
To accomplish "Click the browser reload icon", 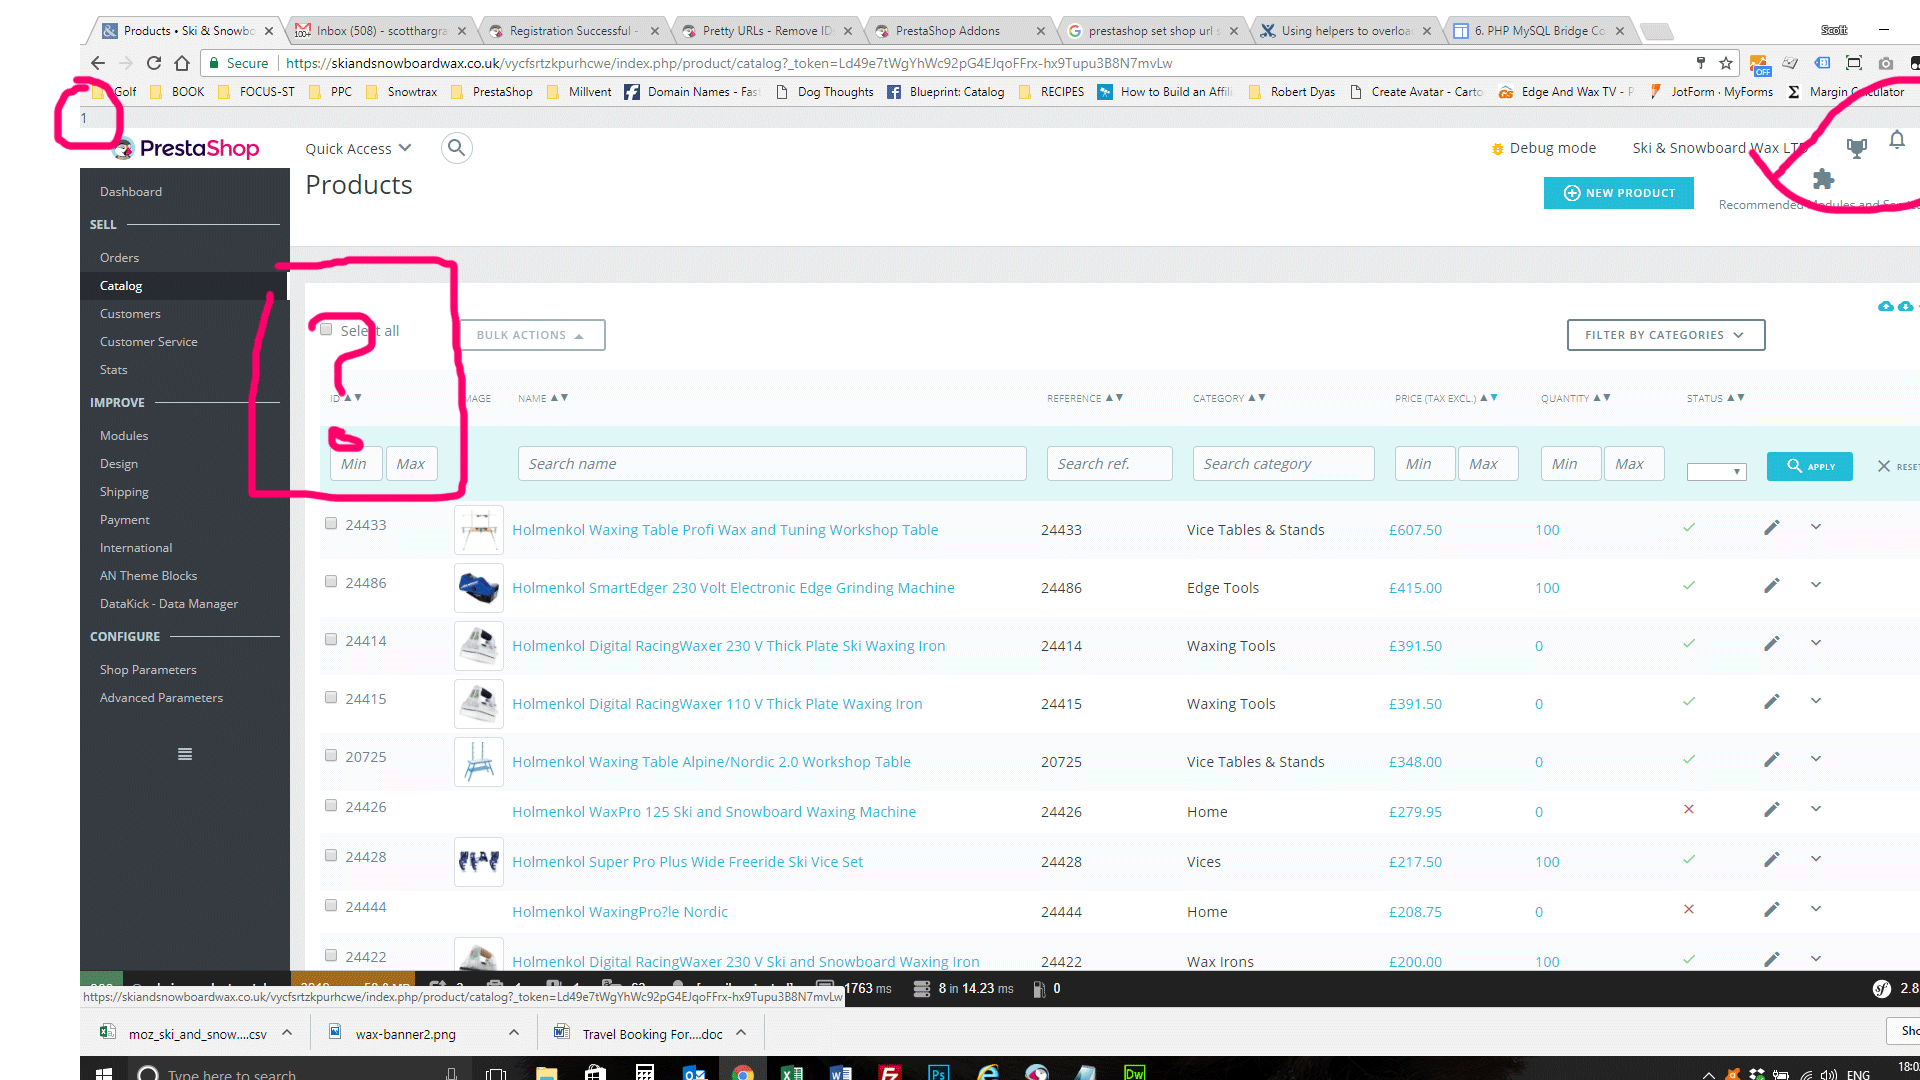I will click(154, 63).
